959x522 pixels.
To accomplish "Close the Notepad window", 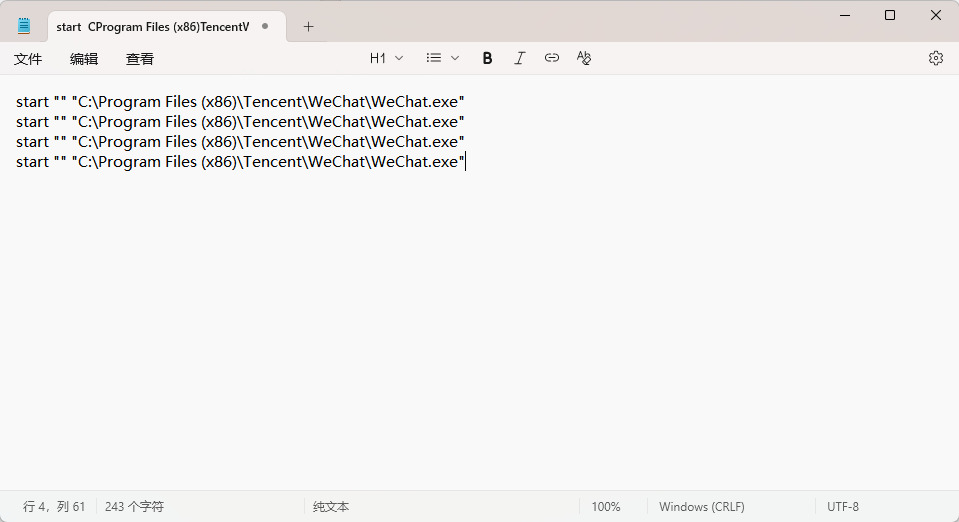I will click(936, 15).
